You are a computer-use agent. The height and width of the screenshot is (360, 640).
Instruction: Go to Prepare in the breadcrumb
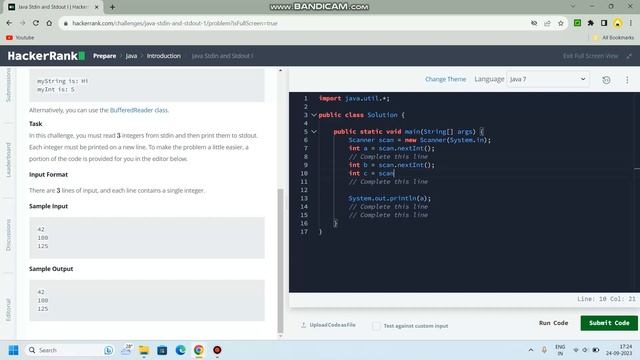pyautogui.click(x=104, y=56)
